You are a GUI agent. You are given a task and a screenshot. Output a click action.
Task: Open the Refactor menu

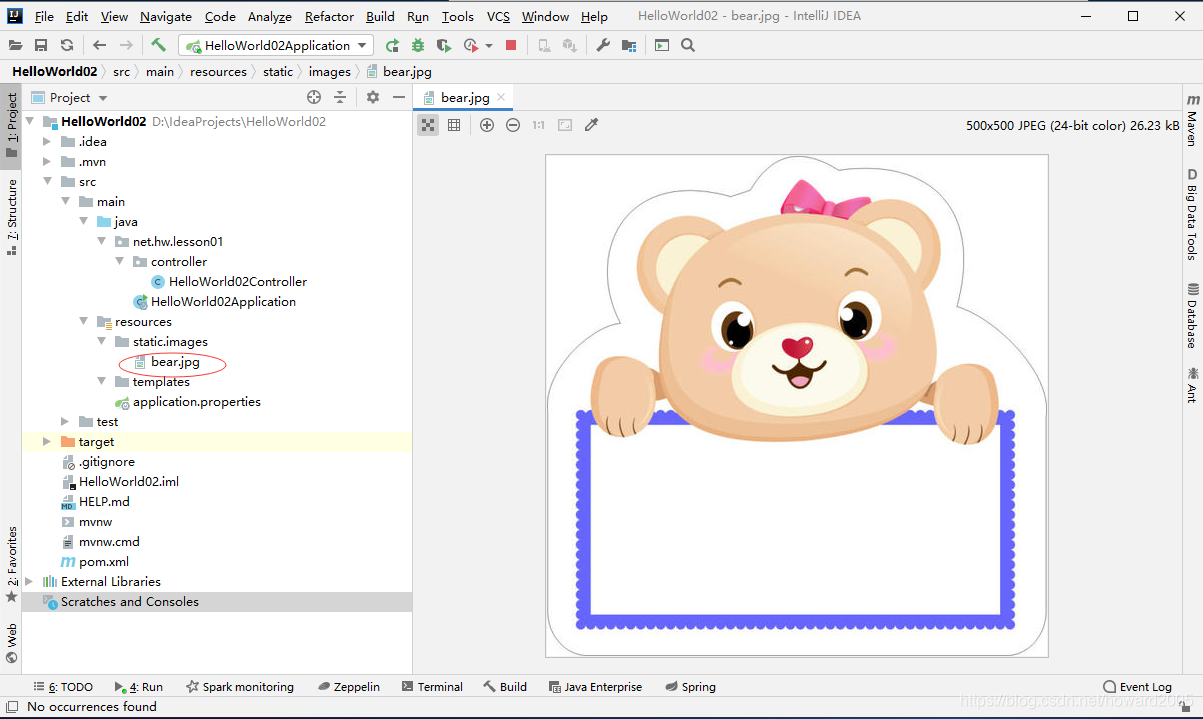(x=329, y=17)
